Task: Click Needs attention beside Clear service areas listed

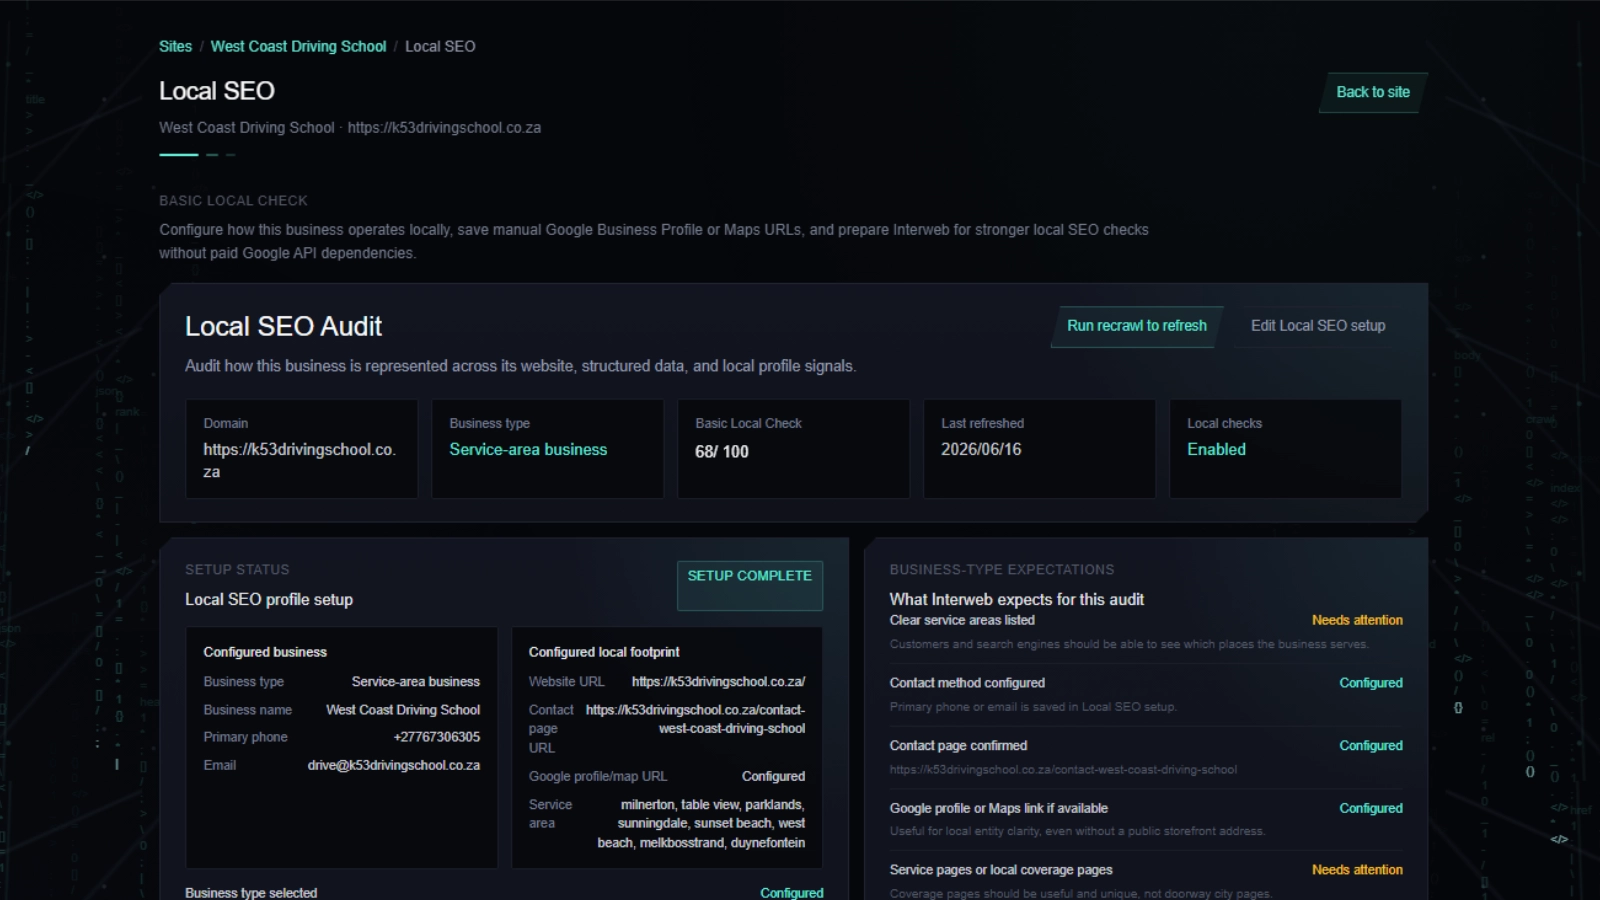Action: (x=1357, y=620)
